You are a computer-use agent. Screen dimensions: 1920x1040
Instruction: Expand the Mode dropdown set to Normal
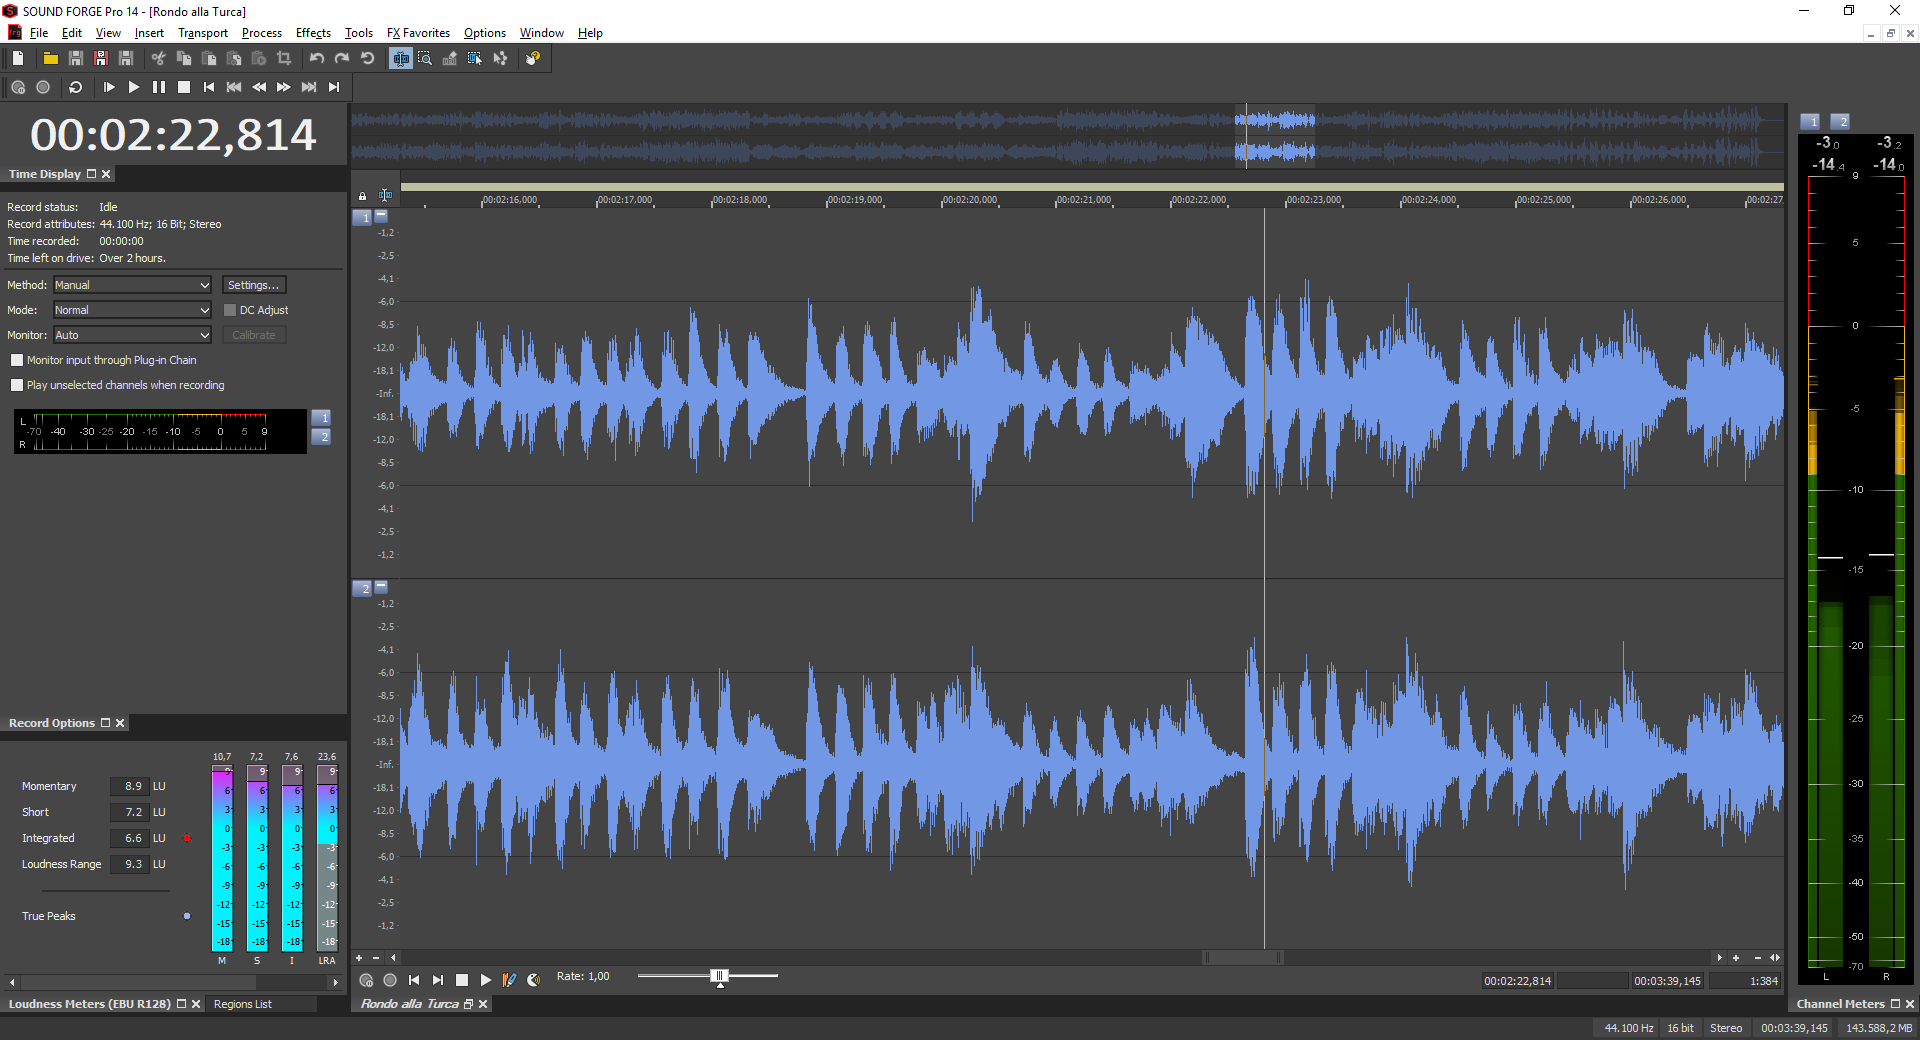pos(132,310)
